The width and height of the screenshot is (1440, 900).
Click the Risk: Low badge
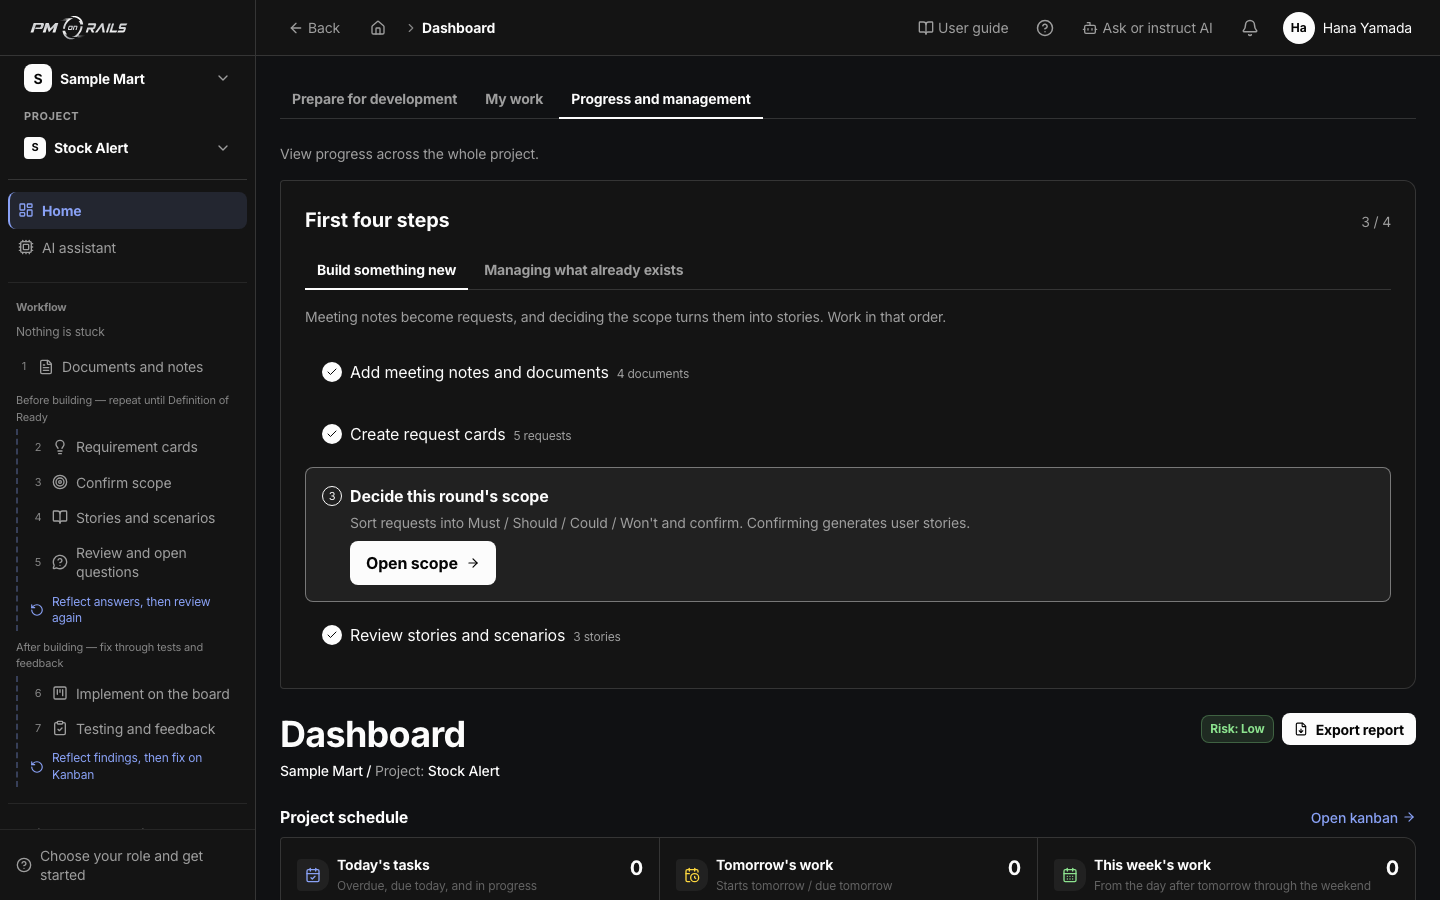click(x=1237, y=729)
